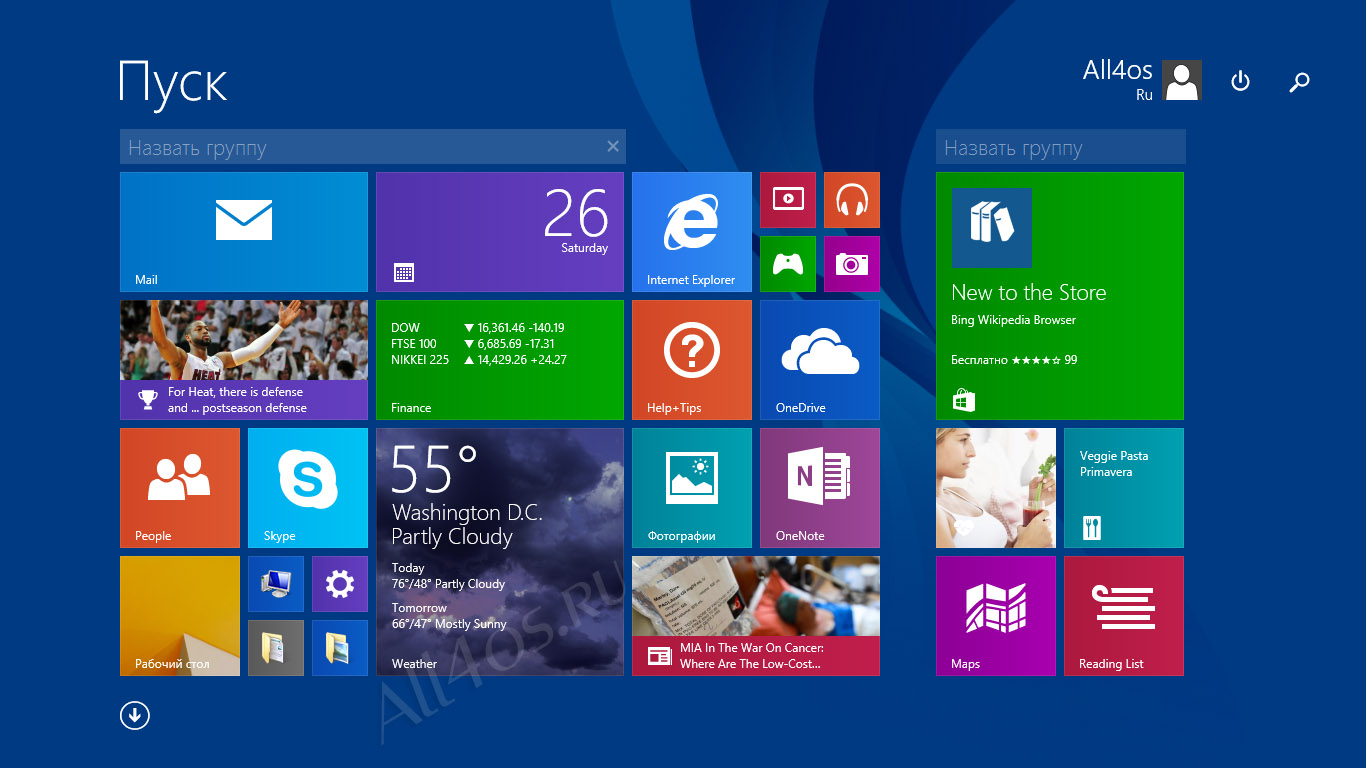Image resolution: width=1366 pixels, height=768 pixels.
Task: Open the This PC computer monitor tile
Action: (276, 584)
